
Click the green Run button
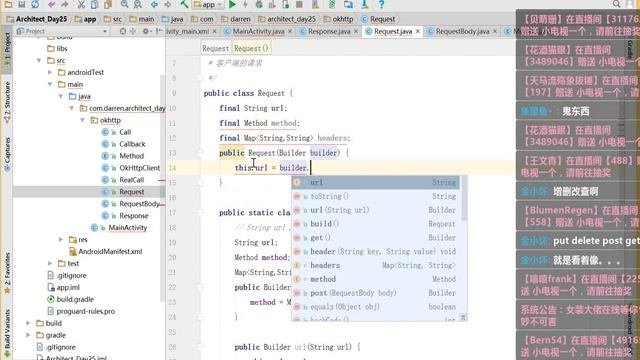click(232, 4)
